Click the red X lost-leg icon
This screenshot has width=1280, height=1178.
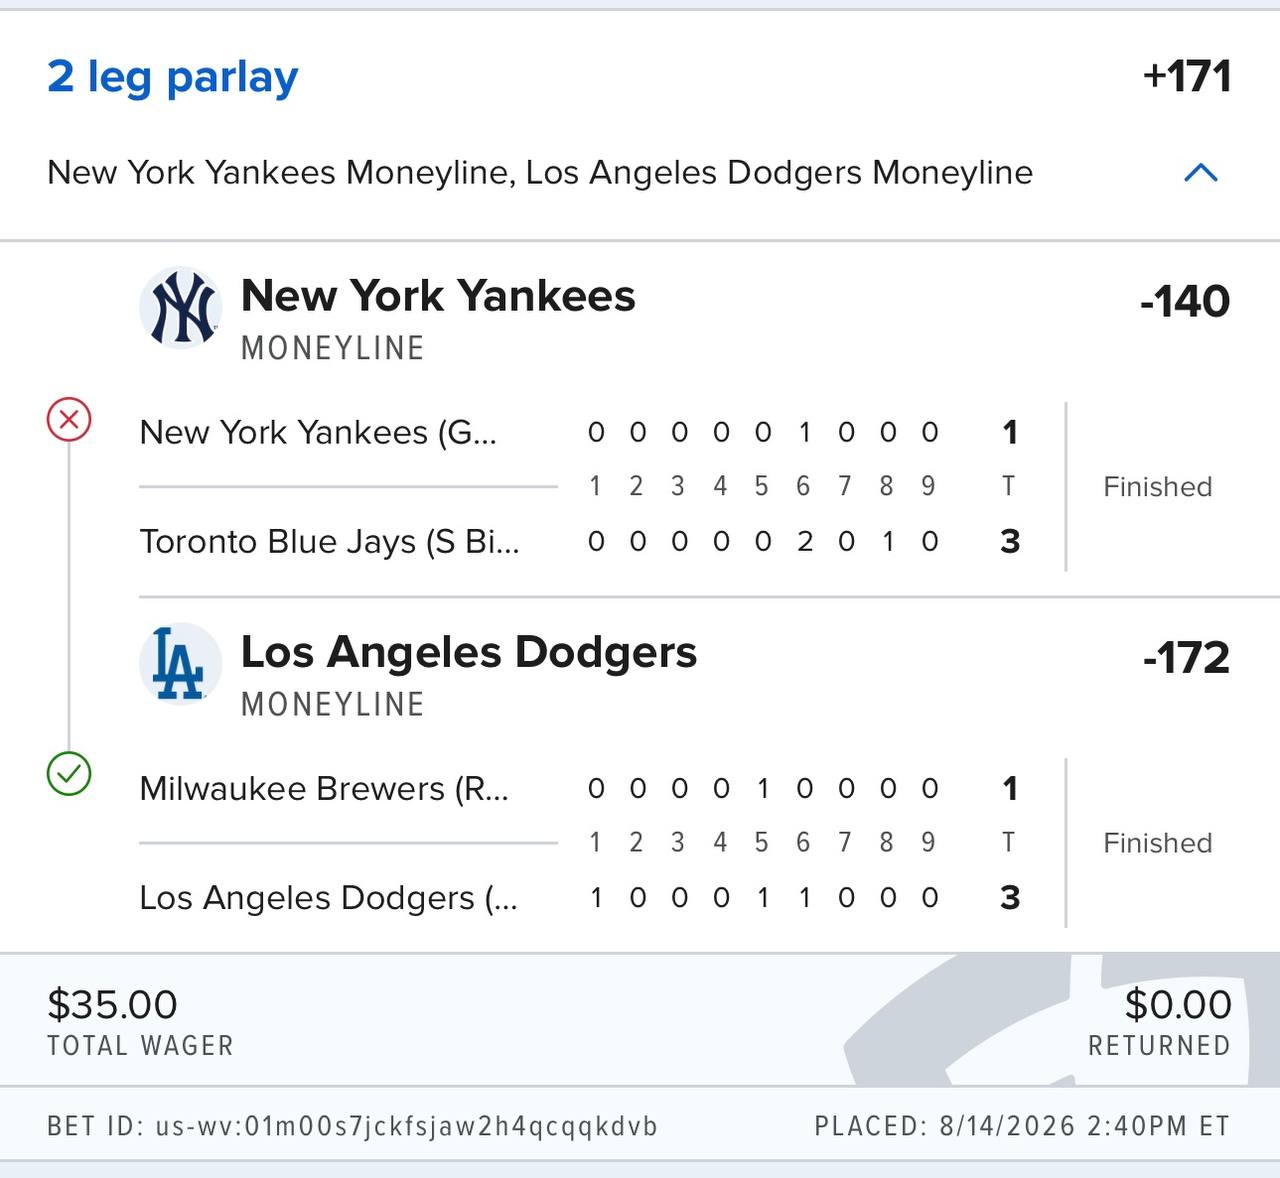69,419
